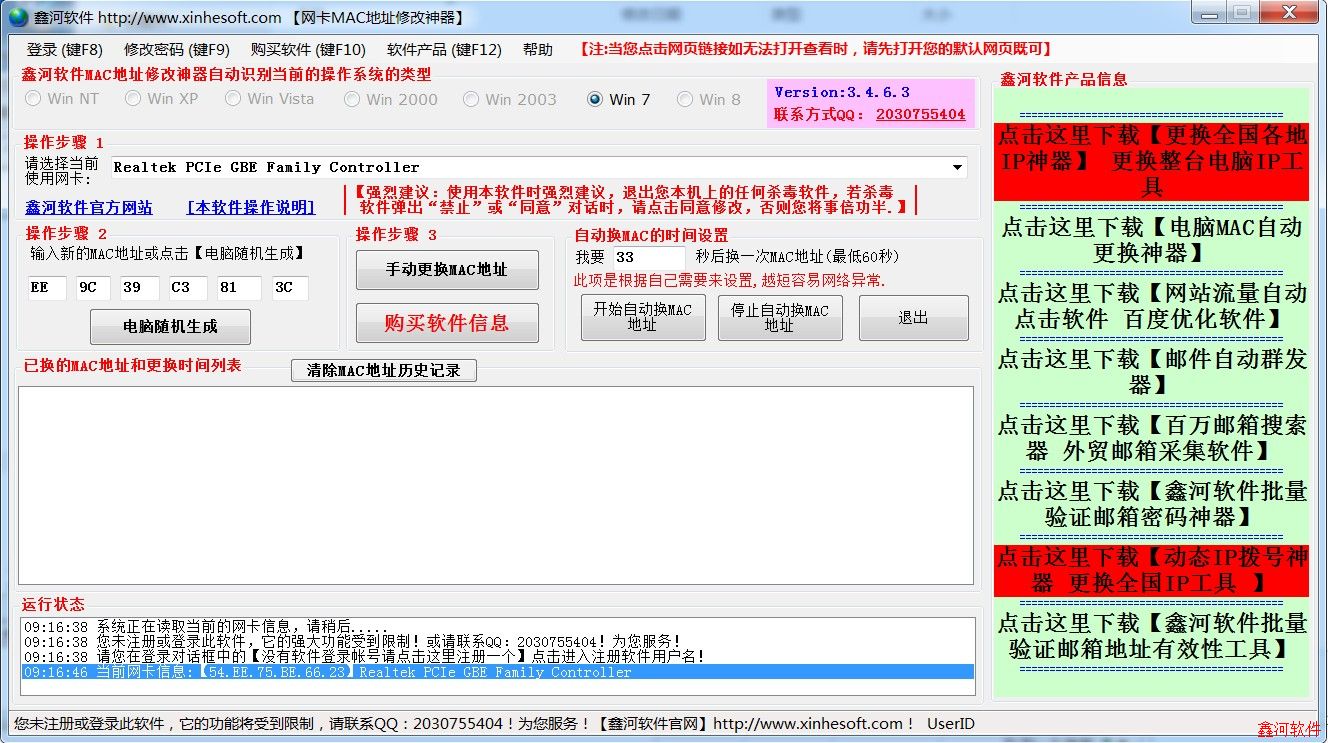Click the 邮件自动群发器 download link
This screenshot has width=1328, height=743.
1151,372
